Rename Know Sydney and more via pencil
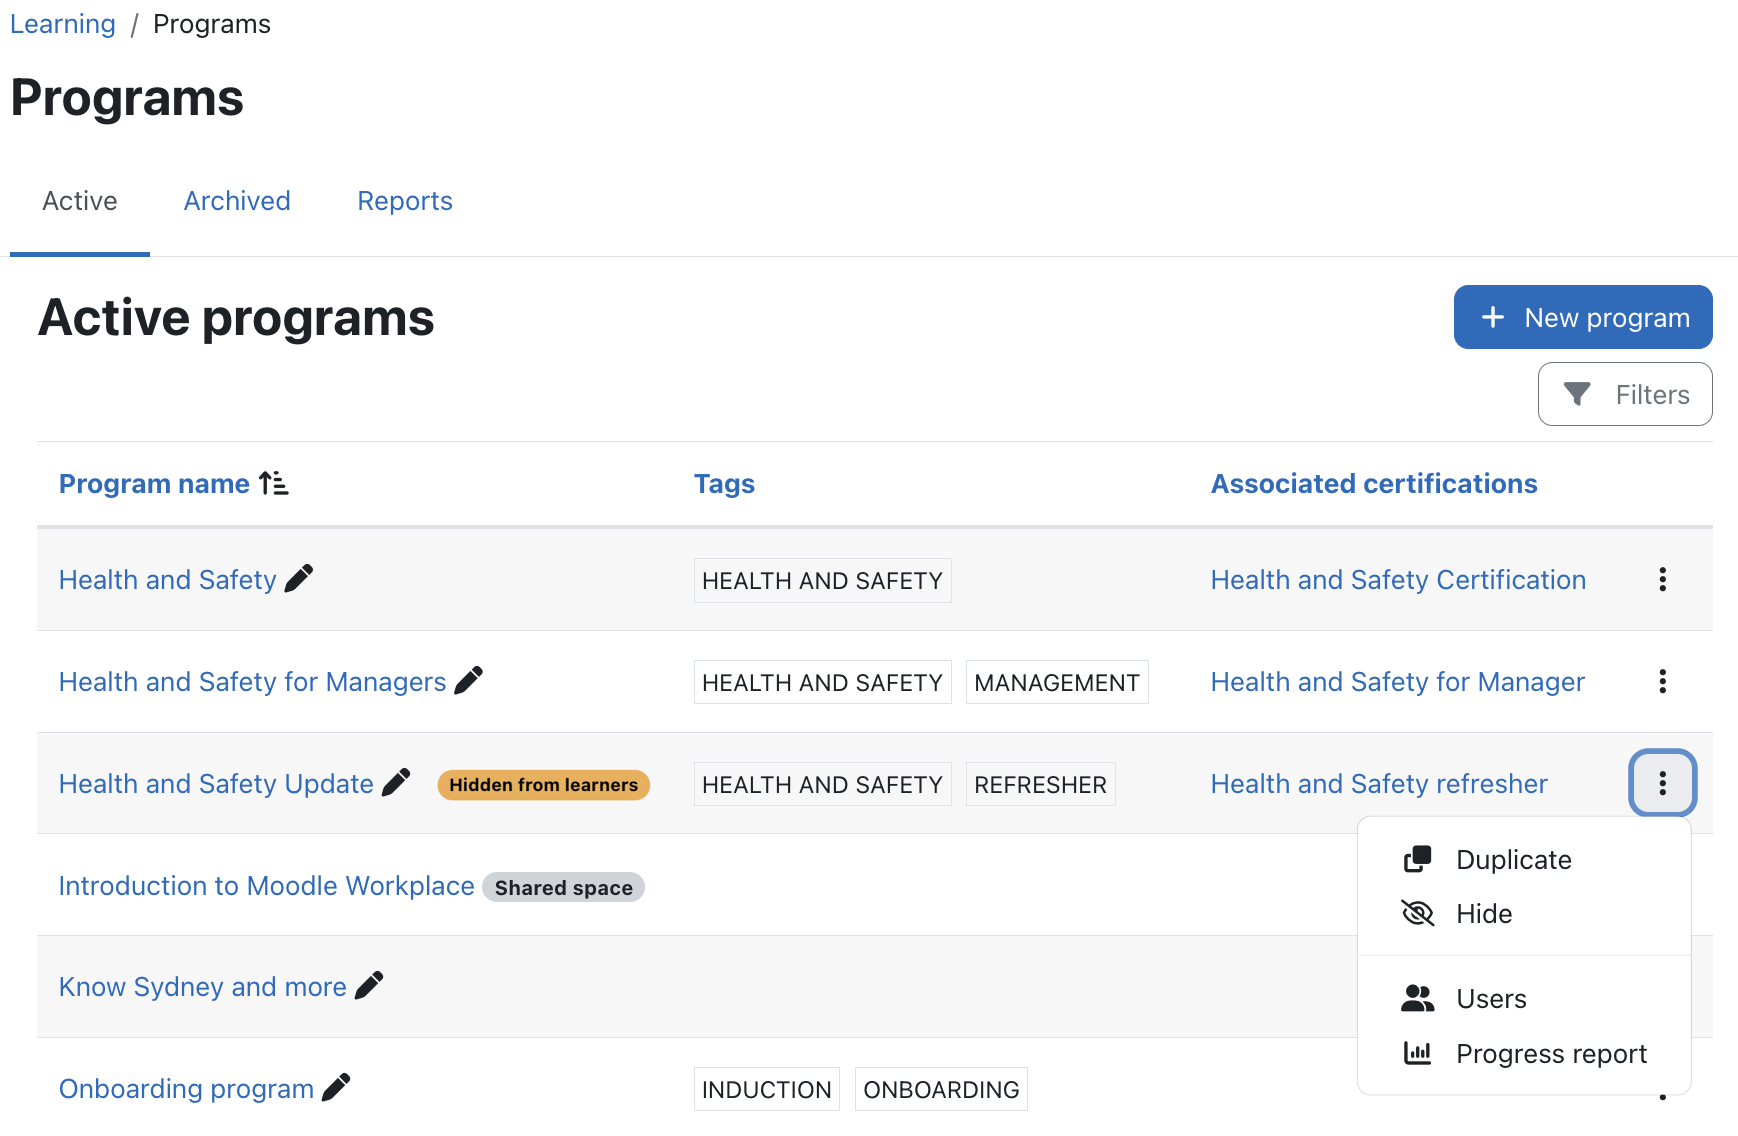1738x1136 pixels. [x=369, y=986]
